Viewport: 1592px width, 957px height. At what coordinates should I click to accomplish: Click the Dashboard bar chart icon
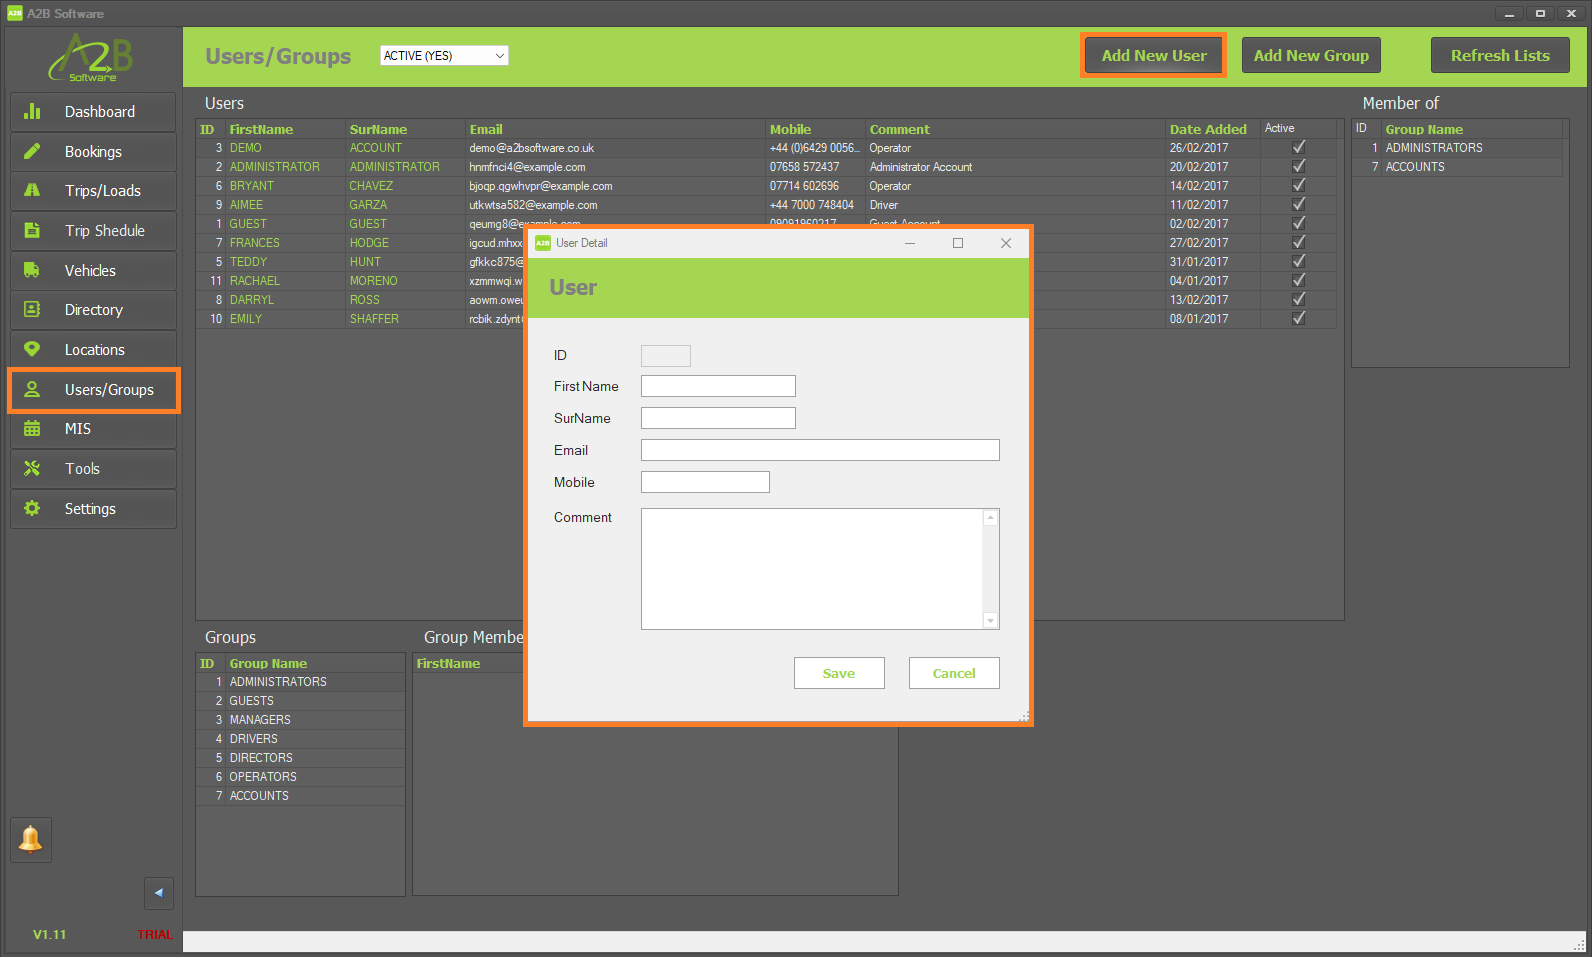click(32, 111)
